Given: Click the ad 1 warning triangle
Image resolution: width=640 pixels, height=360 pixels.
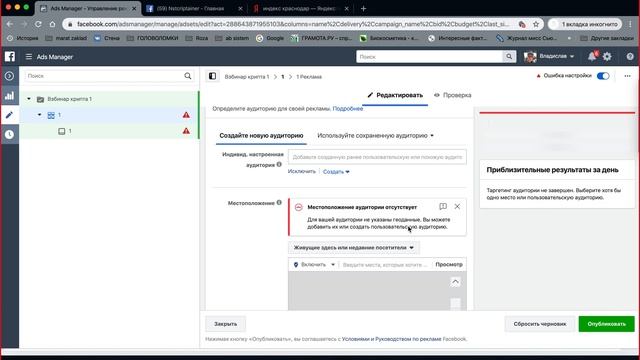Looking at the screenshot, I should point(186,131).
